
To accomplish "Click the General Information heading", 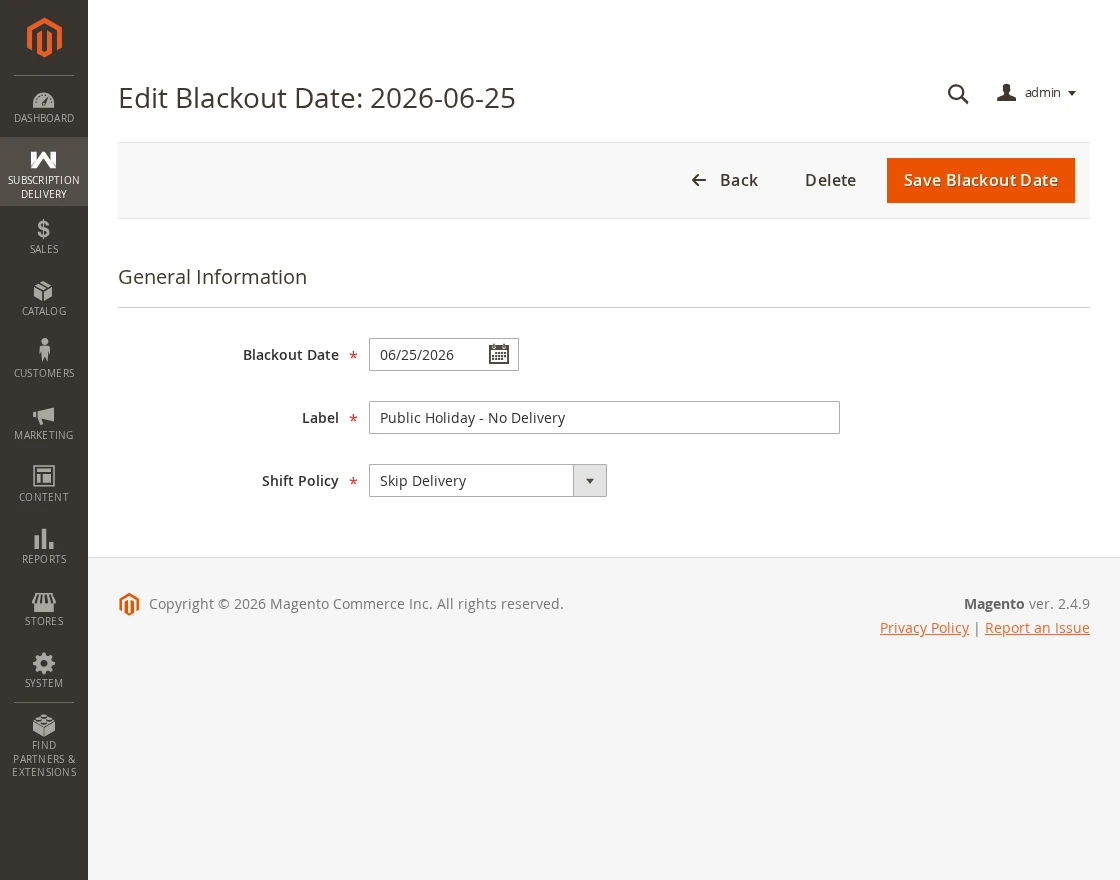I will (212, 277).
